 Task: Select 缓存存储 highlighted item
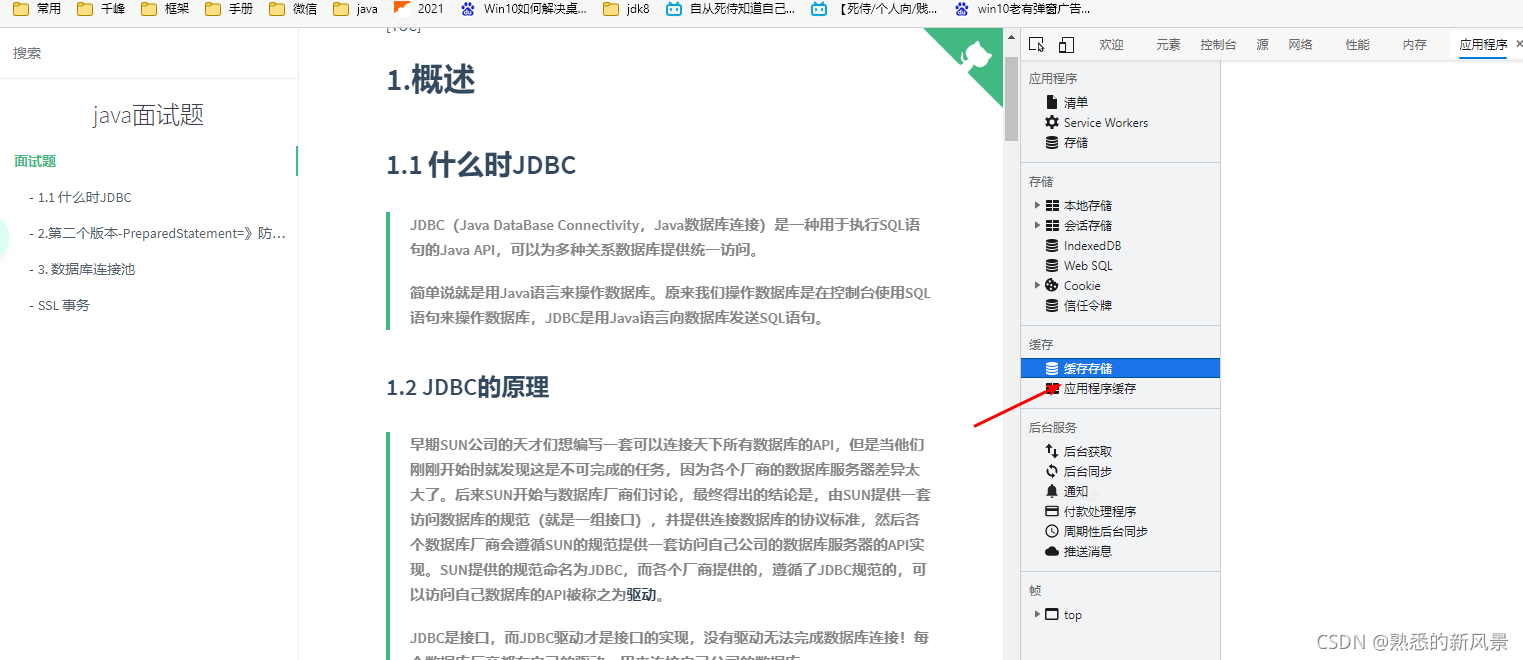tap(1120, 368)
